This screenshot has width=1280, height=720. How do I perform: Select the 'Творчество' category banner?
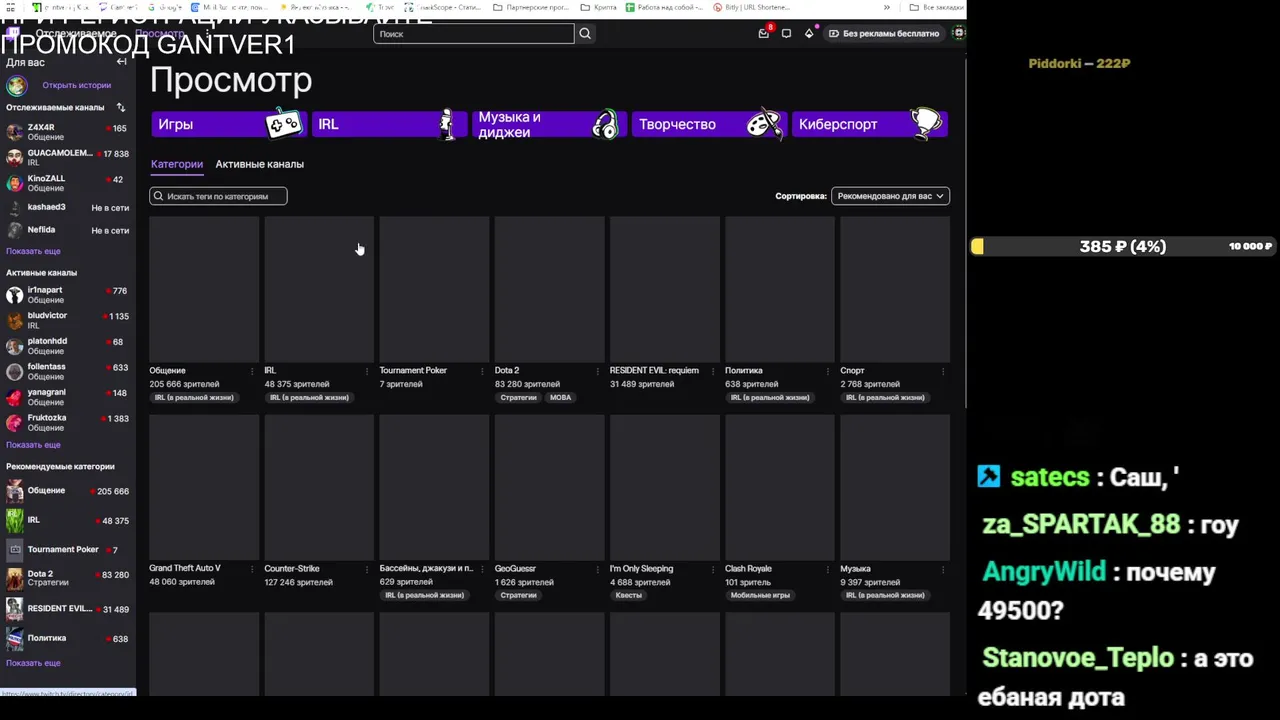(x=708, y=124)
